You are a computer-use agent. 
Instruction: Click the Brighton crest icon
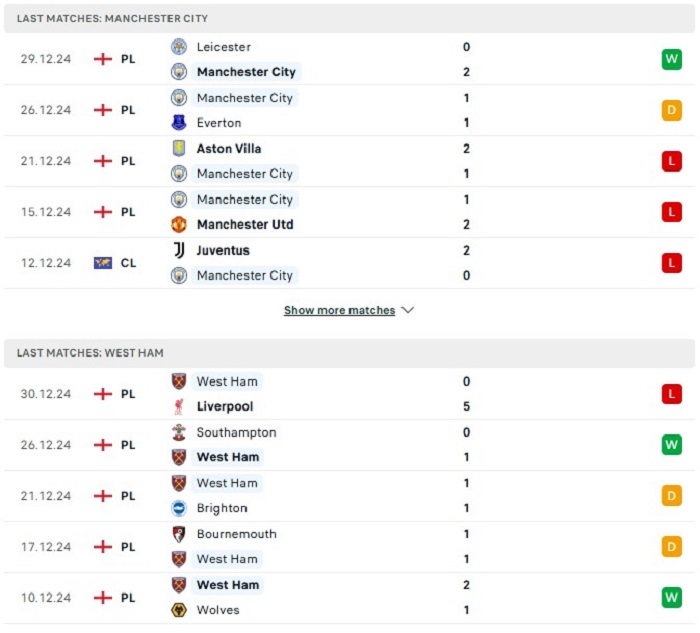[x=179, y=508]
